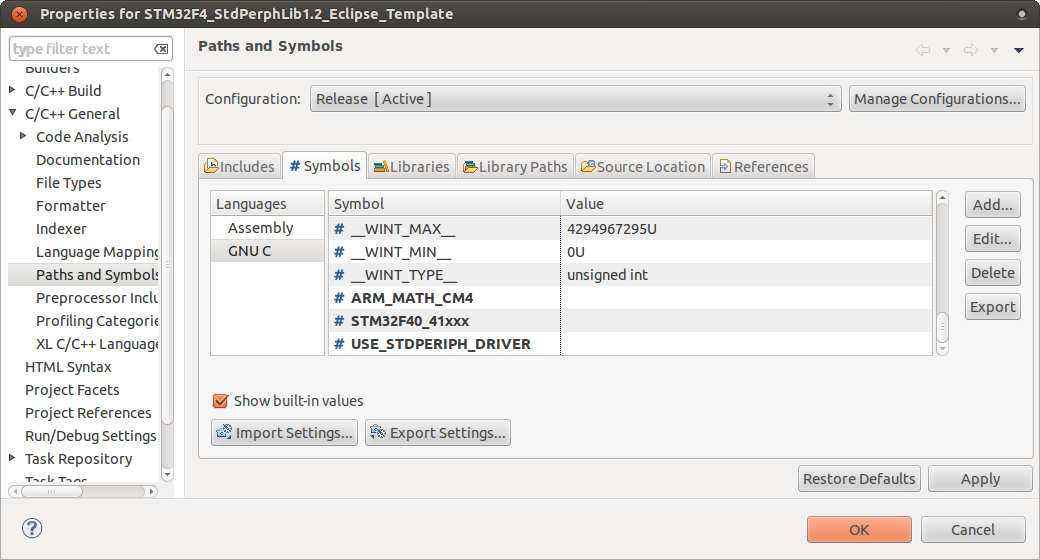The image size is (1040, 560).
Task: Select the Assembly language entry
Action: (x=267, y=228)
